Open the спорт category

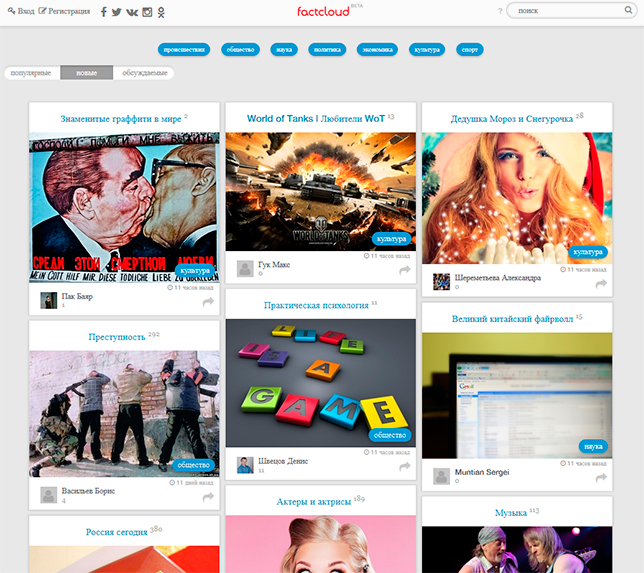tap(470, 50)
